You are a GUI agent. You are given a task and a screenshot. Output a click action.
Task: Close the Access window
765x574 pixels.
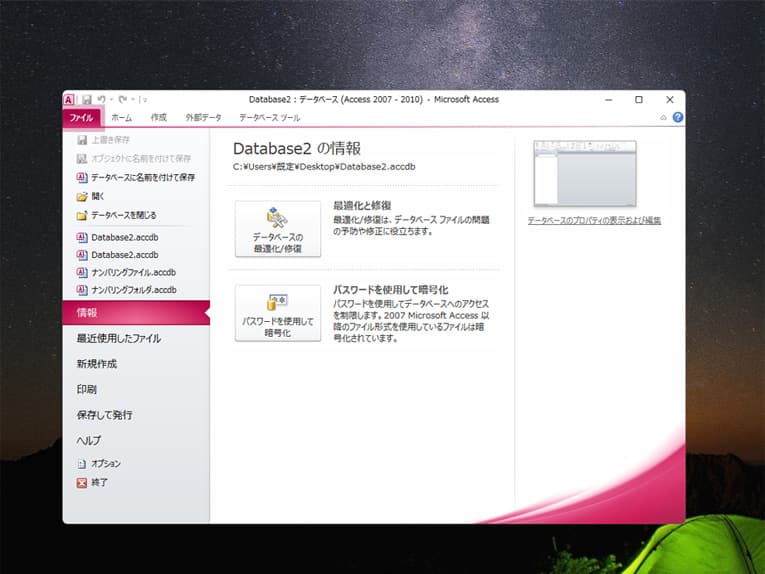tap(670, 99)
